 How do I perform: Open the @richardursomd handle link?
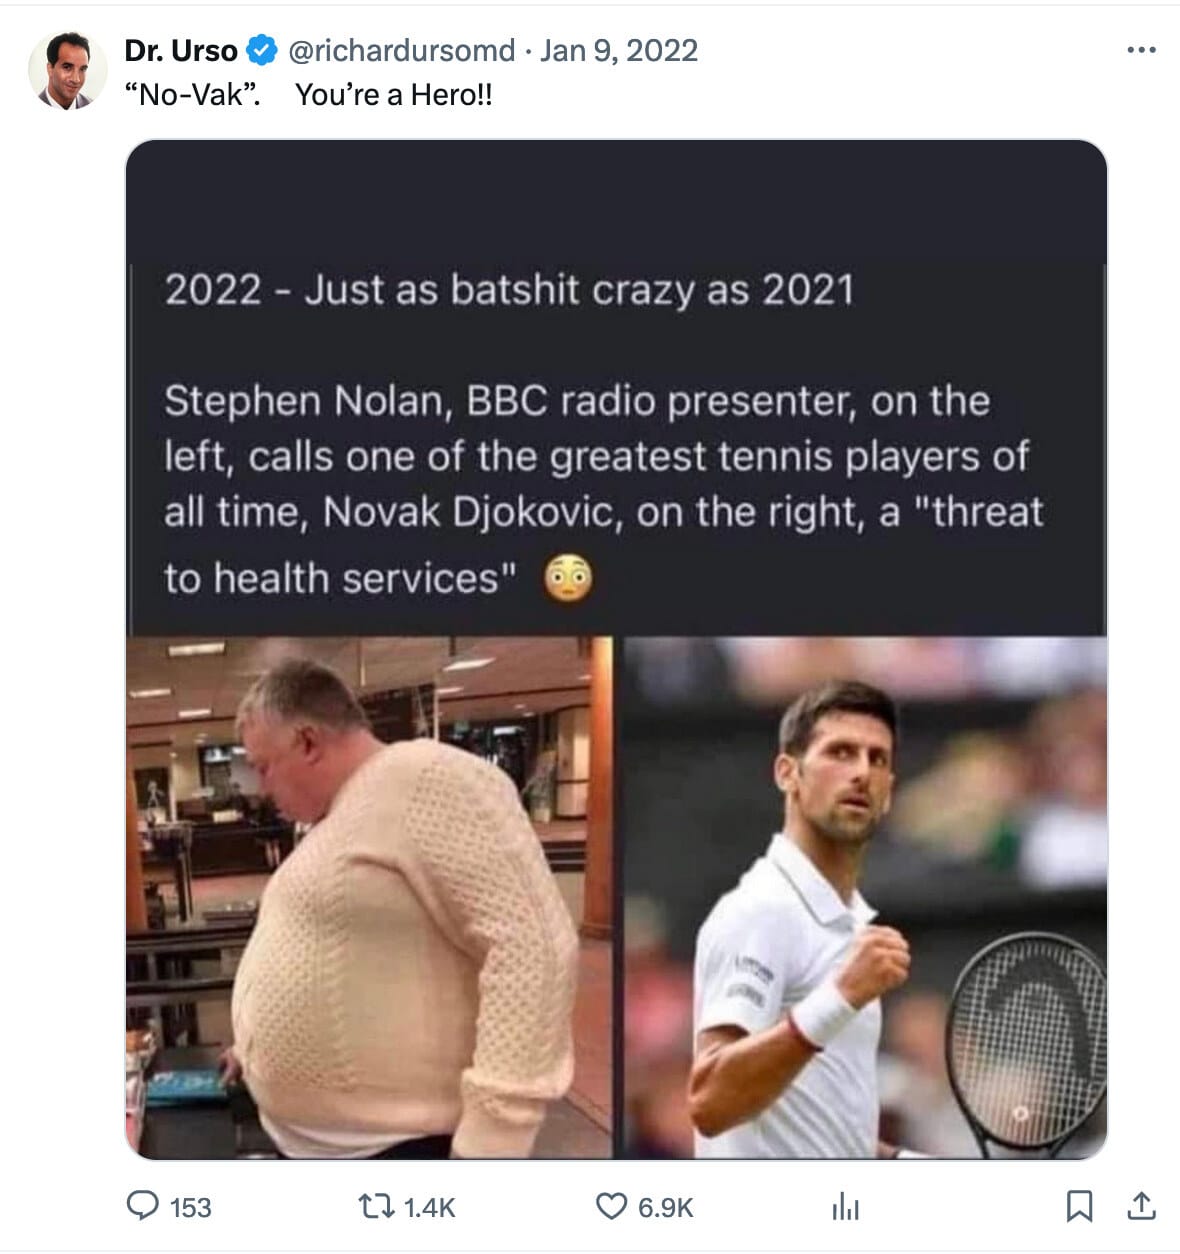pos(402,50)
